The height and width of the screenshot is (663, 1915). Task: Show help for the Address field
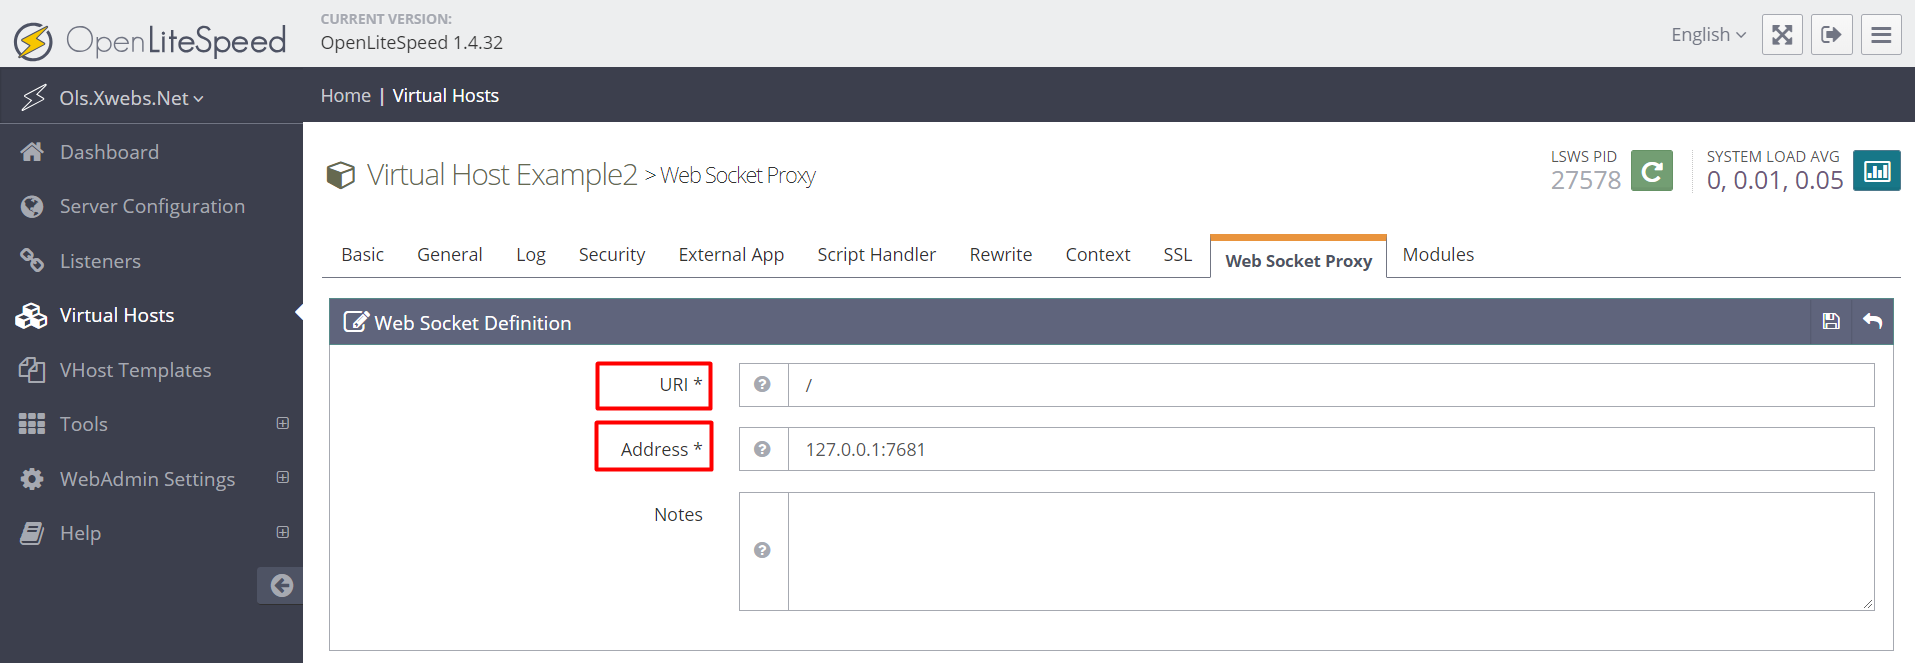(x=762, y=449)
